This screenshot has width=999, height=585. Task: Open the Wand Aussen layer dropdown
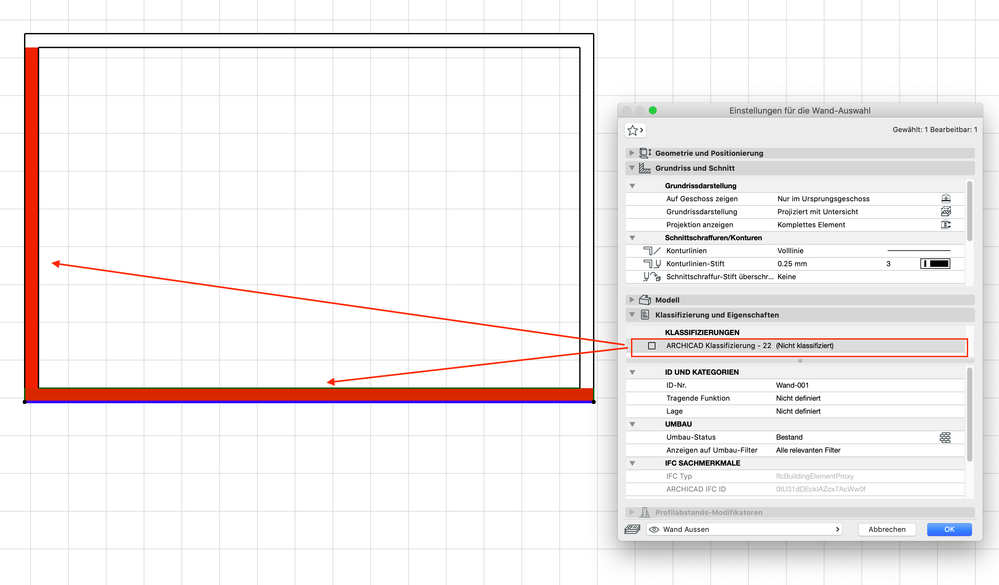744,530
